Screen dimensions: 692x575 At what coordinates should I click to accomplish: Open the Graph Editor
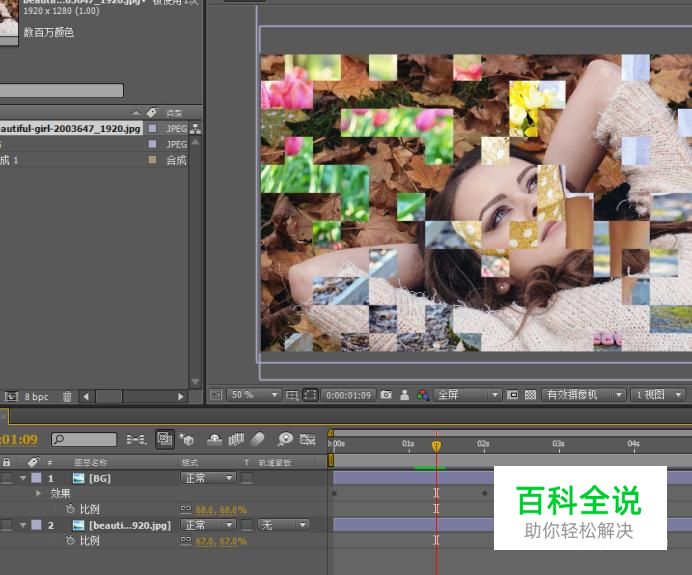[x=308, y=439]
